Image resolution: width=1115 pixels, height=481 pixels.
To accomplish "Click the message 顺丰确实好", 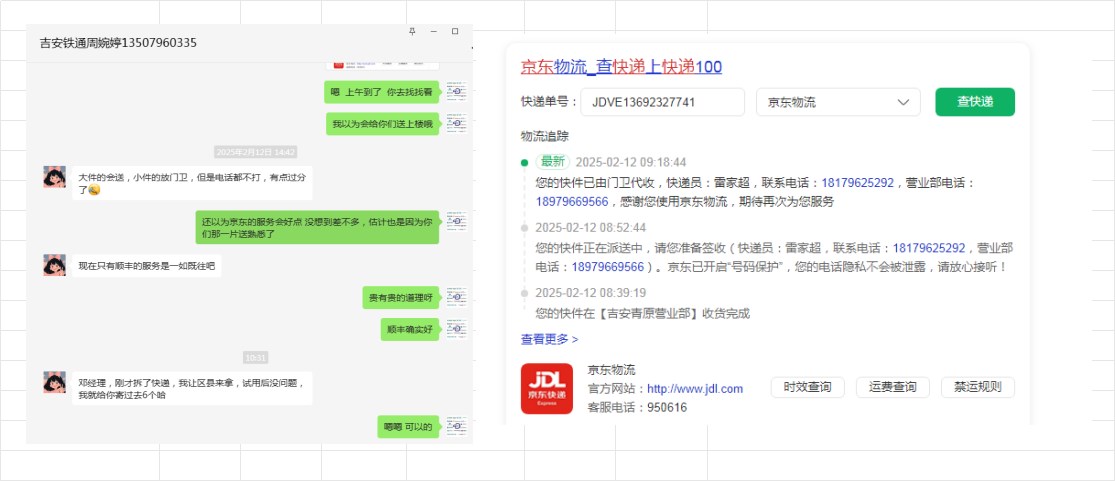I will [410, 329].
